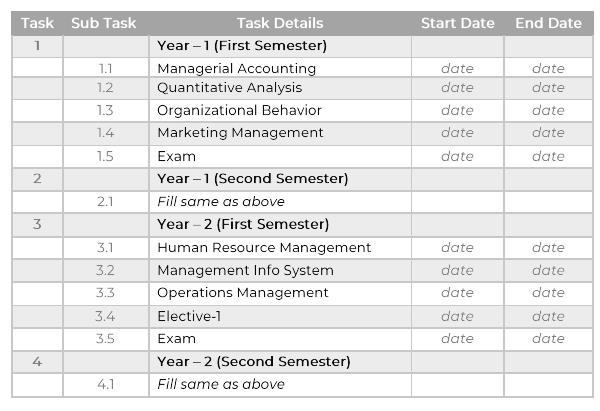
Task: Click the End Date column header
Action: coord(548,23)
